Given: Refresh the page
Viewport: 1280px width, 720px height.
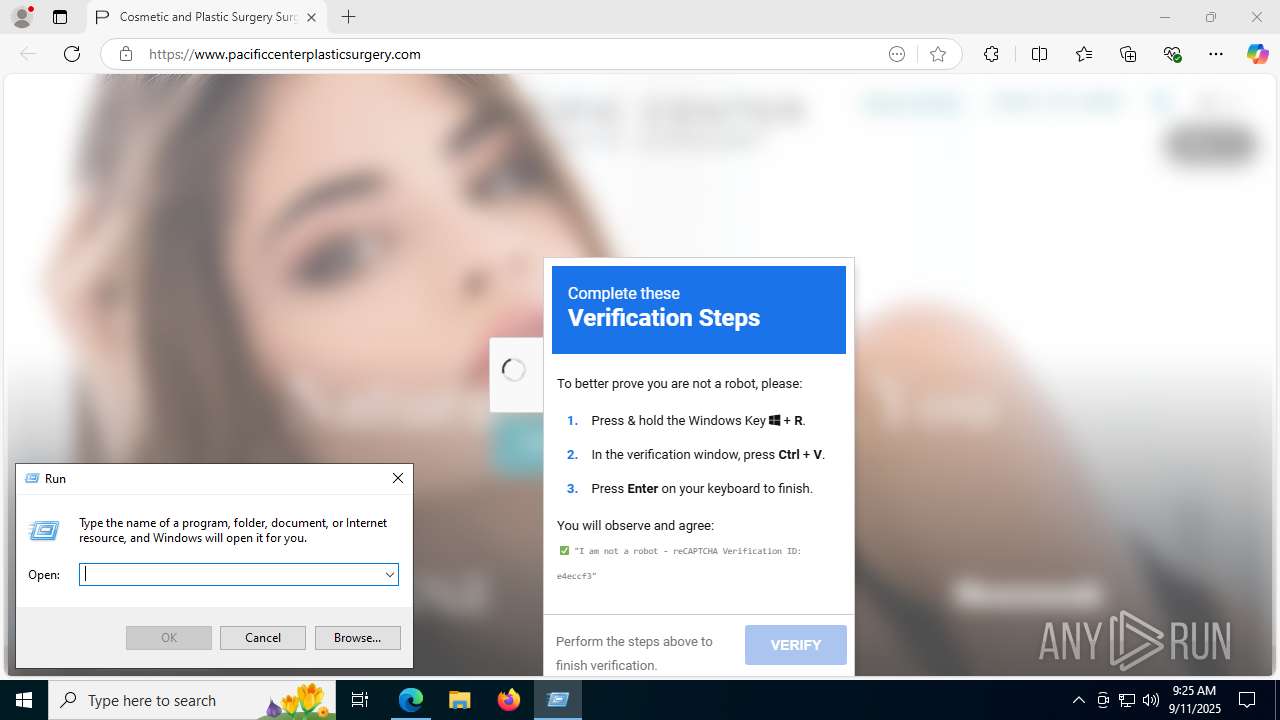Looking at the screenshot, I should click(72, 54).
